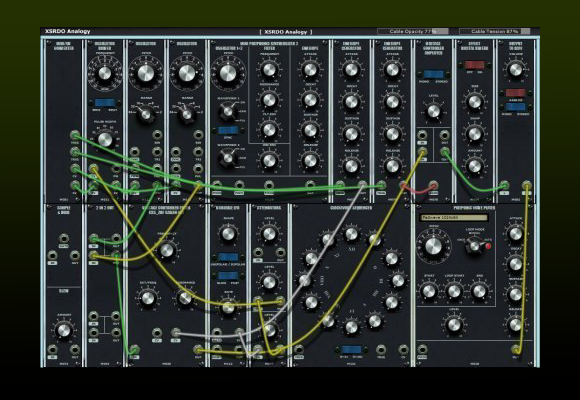
Task: Toggle the LFO Unipolar/Bipolar switch
Action: [228, 257]
